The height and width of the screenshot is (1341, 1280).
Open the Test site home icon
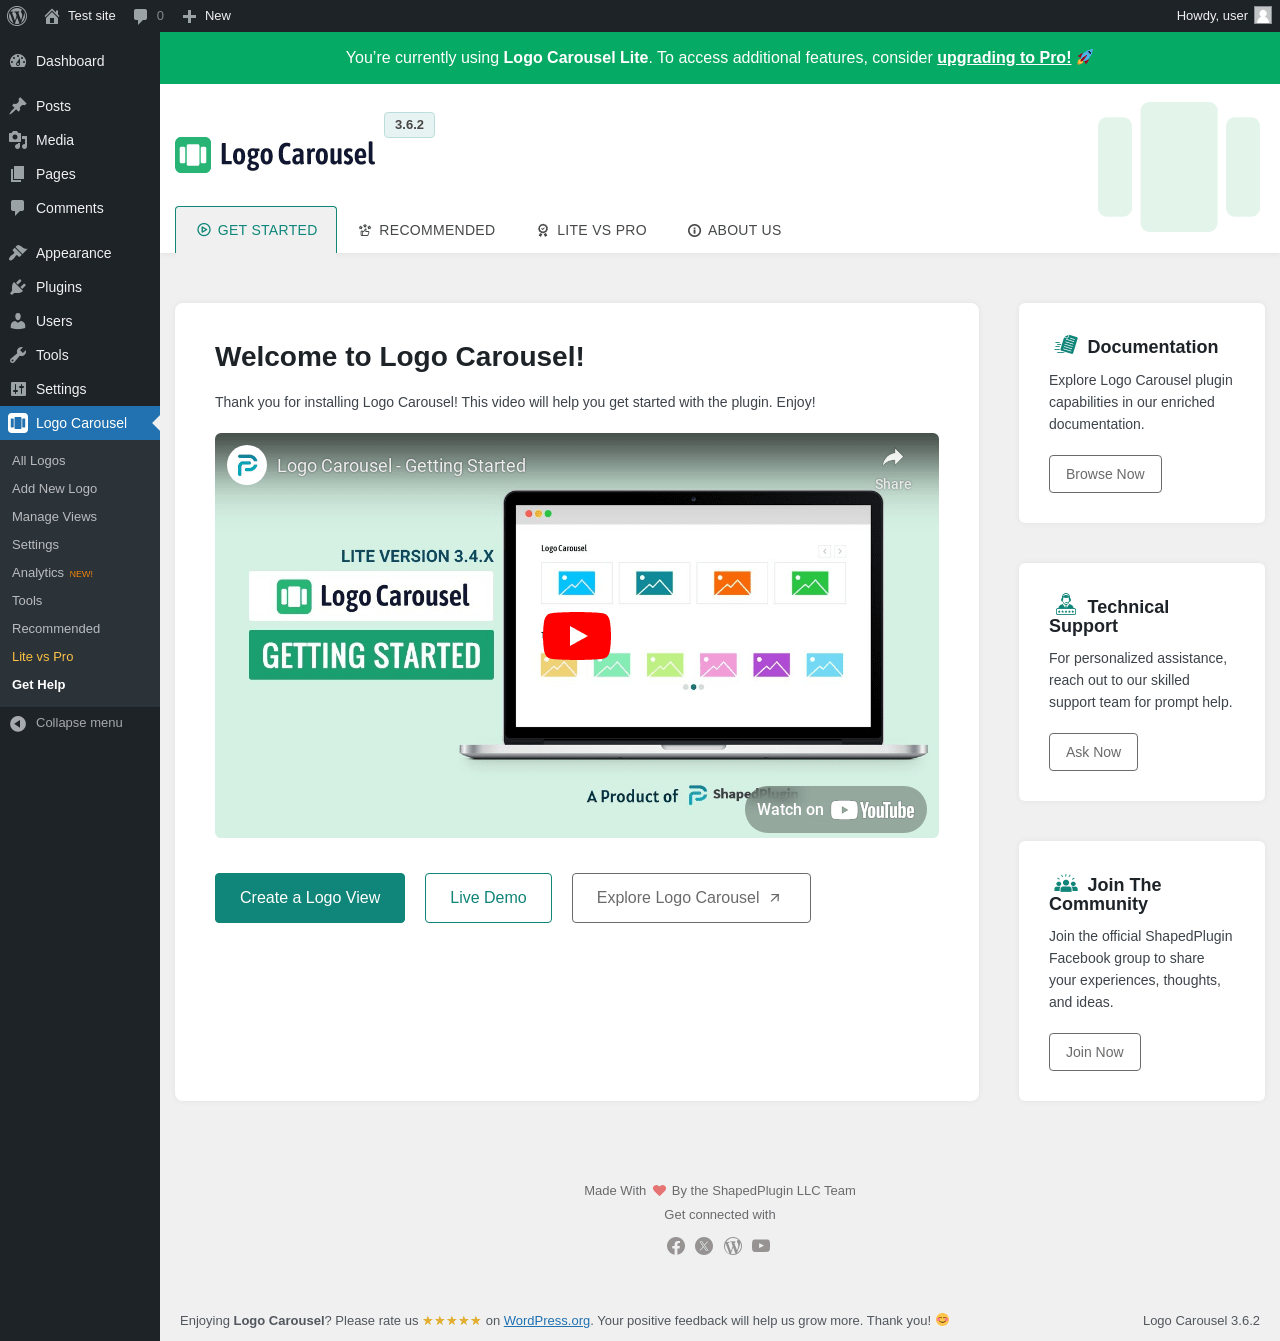tap(52, 16)
